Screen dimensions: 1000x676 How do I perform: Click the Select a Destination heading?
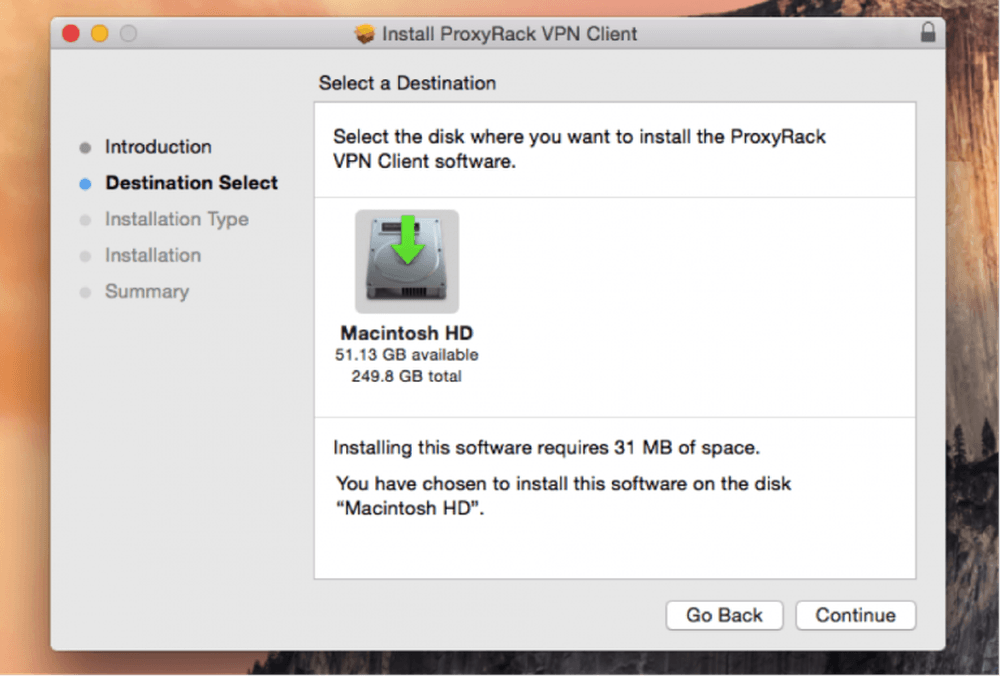point(407,83)
